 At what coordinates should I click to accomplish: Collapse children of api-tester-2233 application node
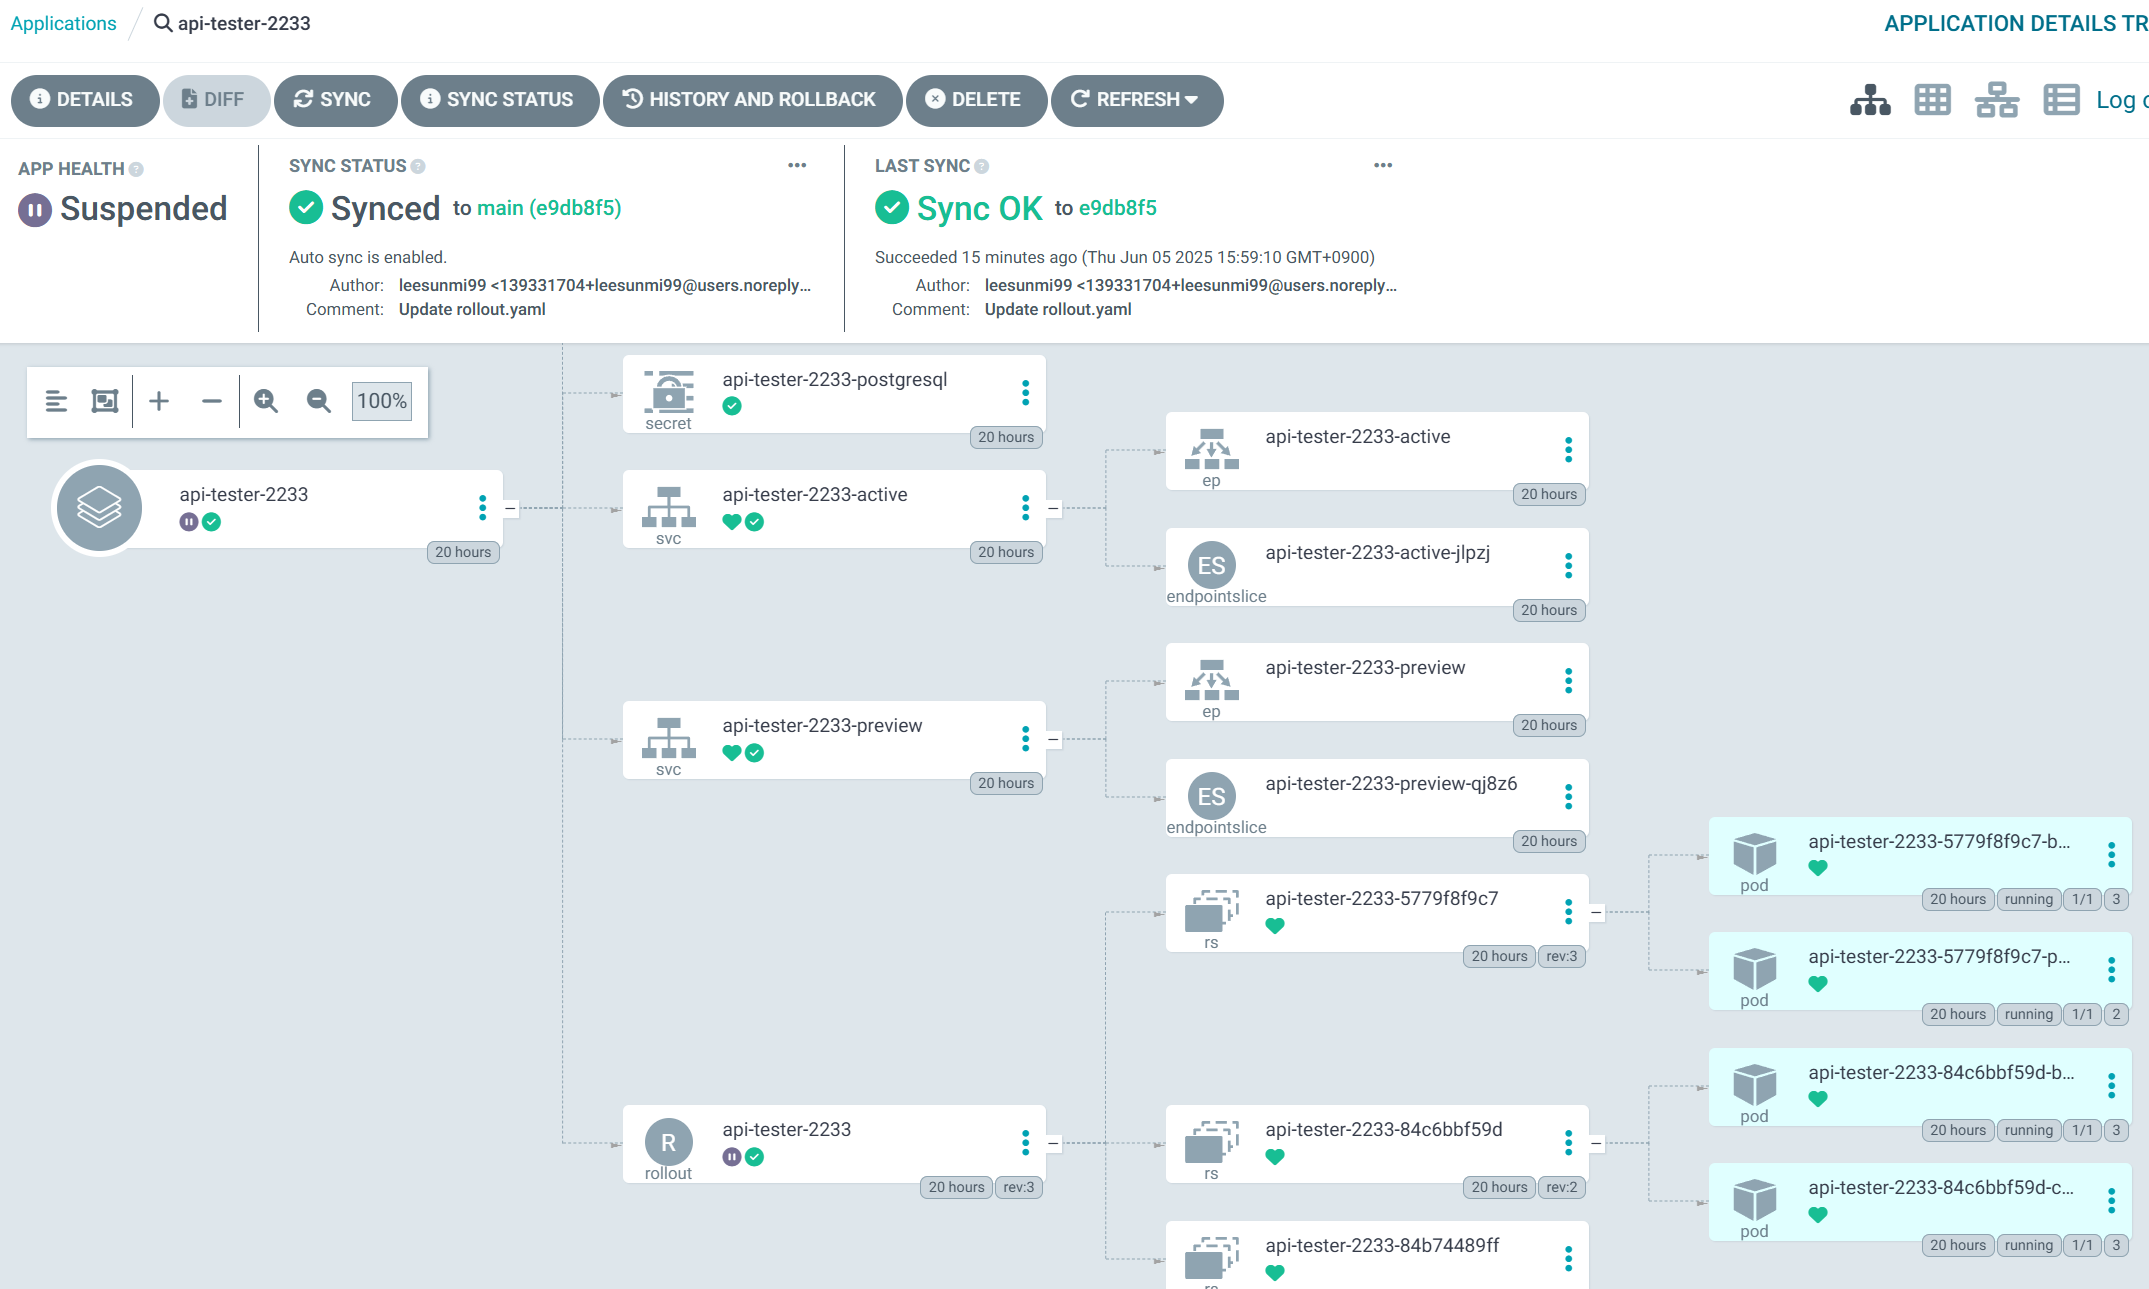click(x=510, y=508)
